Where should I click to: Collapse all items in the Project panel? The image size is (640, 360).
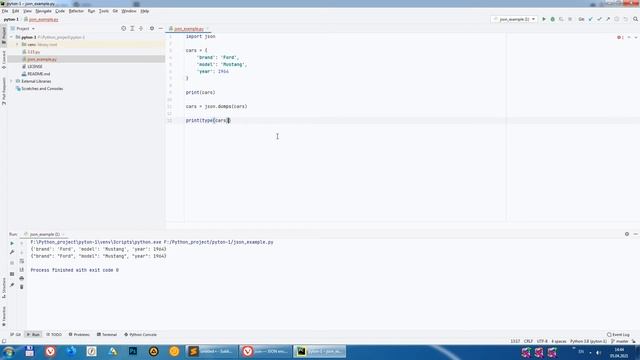pyautogui.click(x=141, y=29)
